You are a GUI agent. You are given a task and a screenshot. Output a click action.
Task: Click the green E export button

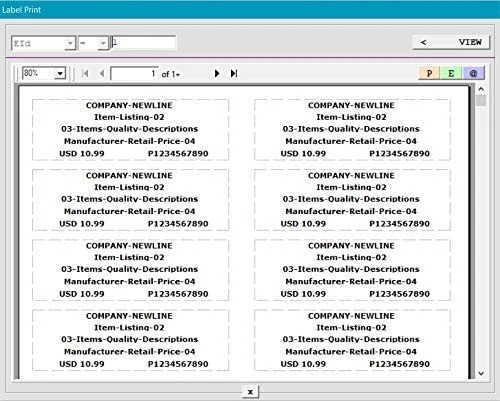[x=451, y=73]
